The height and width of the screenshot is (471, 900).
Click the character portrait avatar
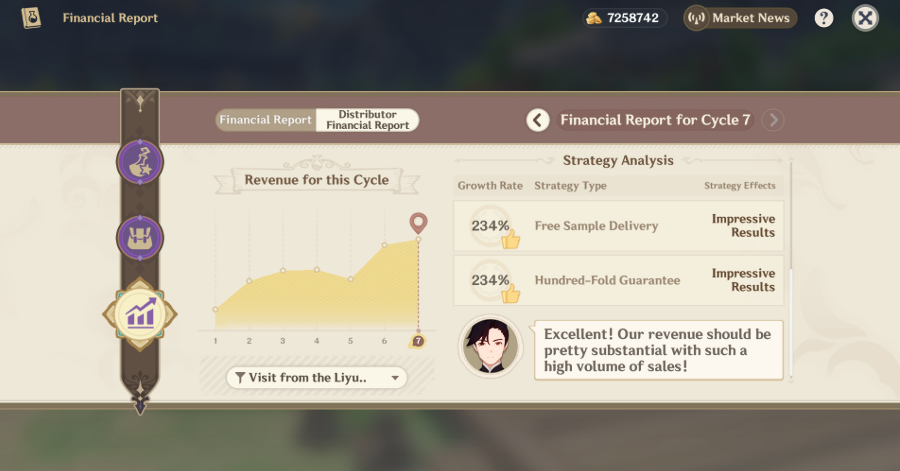490,348
